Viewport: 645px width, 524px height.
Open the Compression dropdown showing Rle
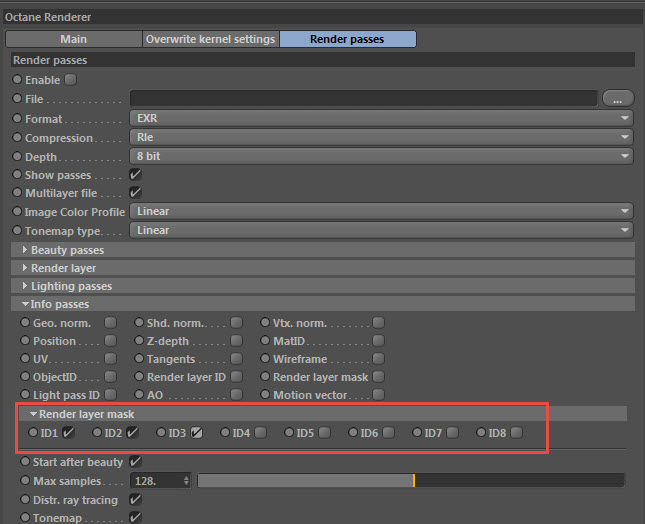[x=381, y=137]
